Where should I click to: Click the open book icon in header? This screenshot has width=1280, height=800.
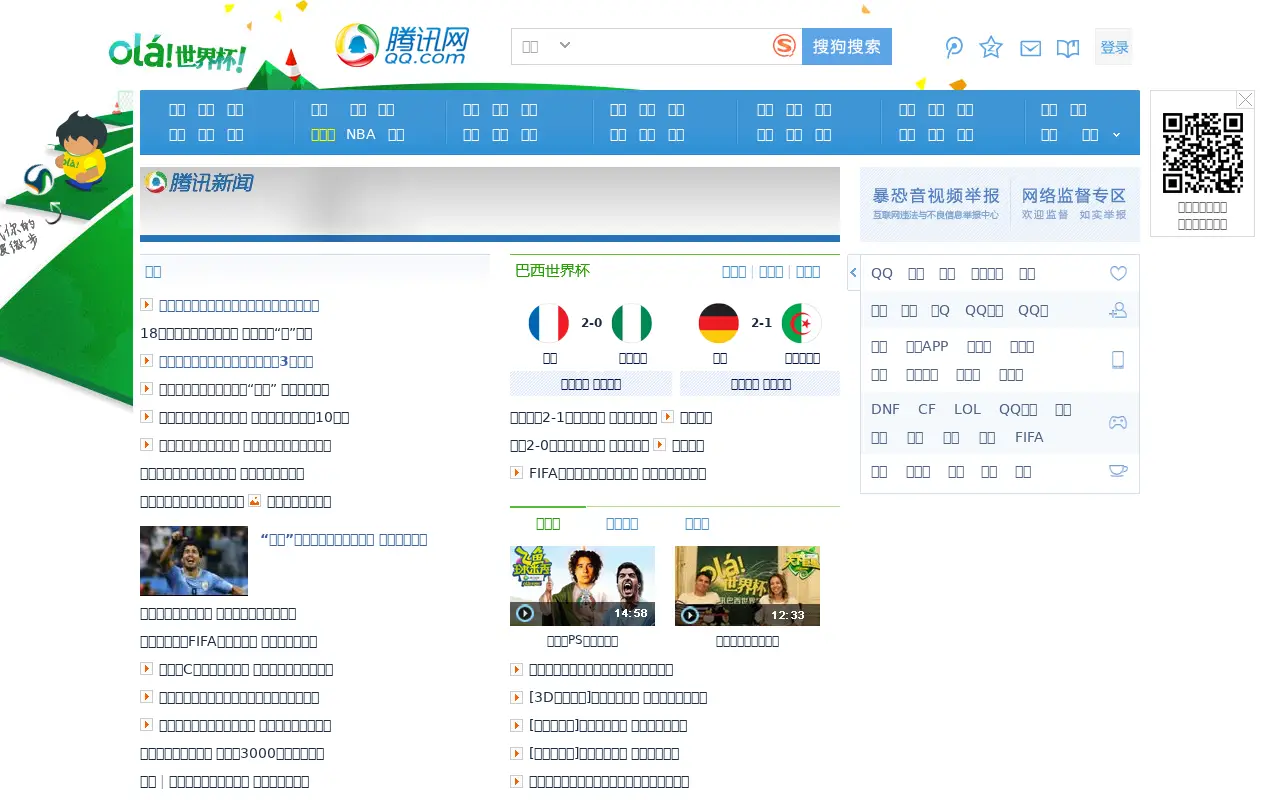(x=1068, y=48)
